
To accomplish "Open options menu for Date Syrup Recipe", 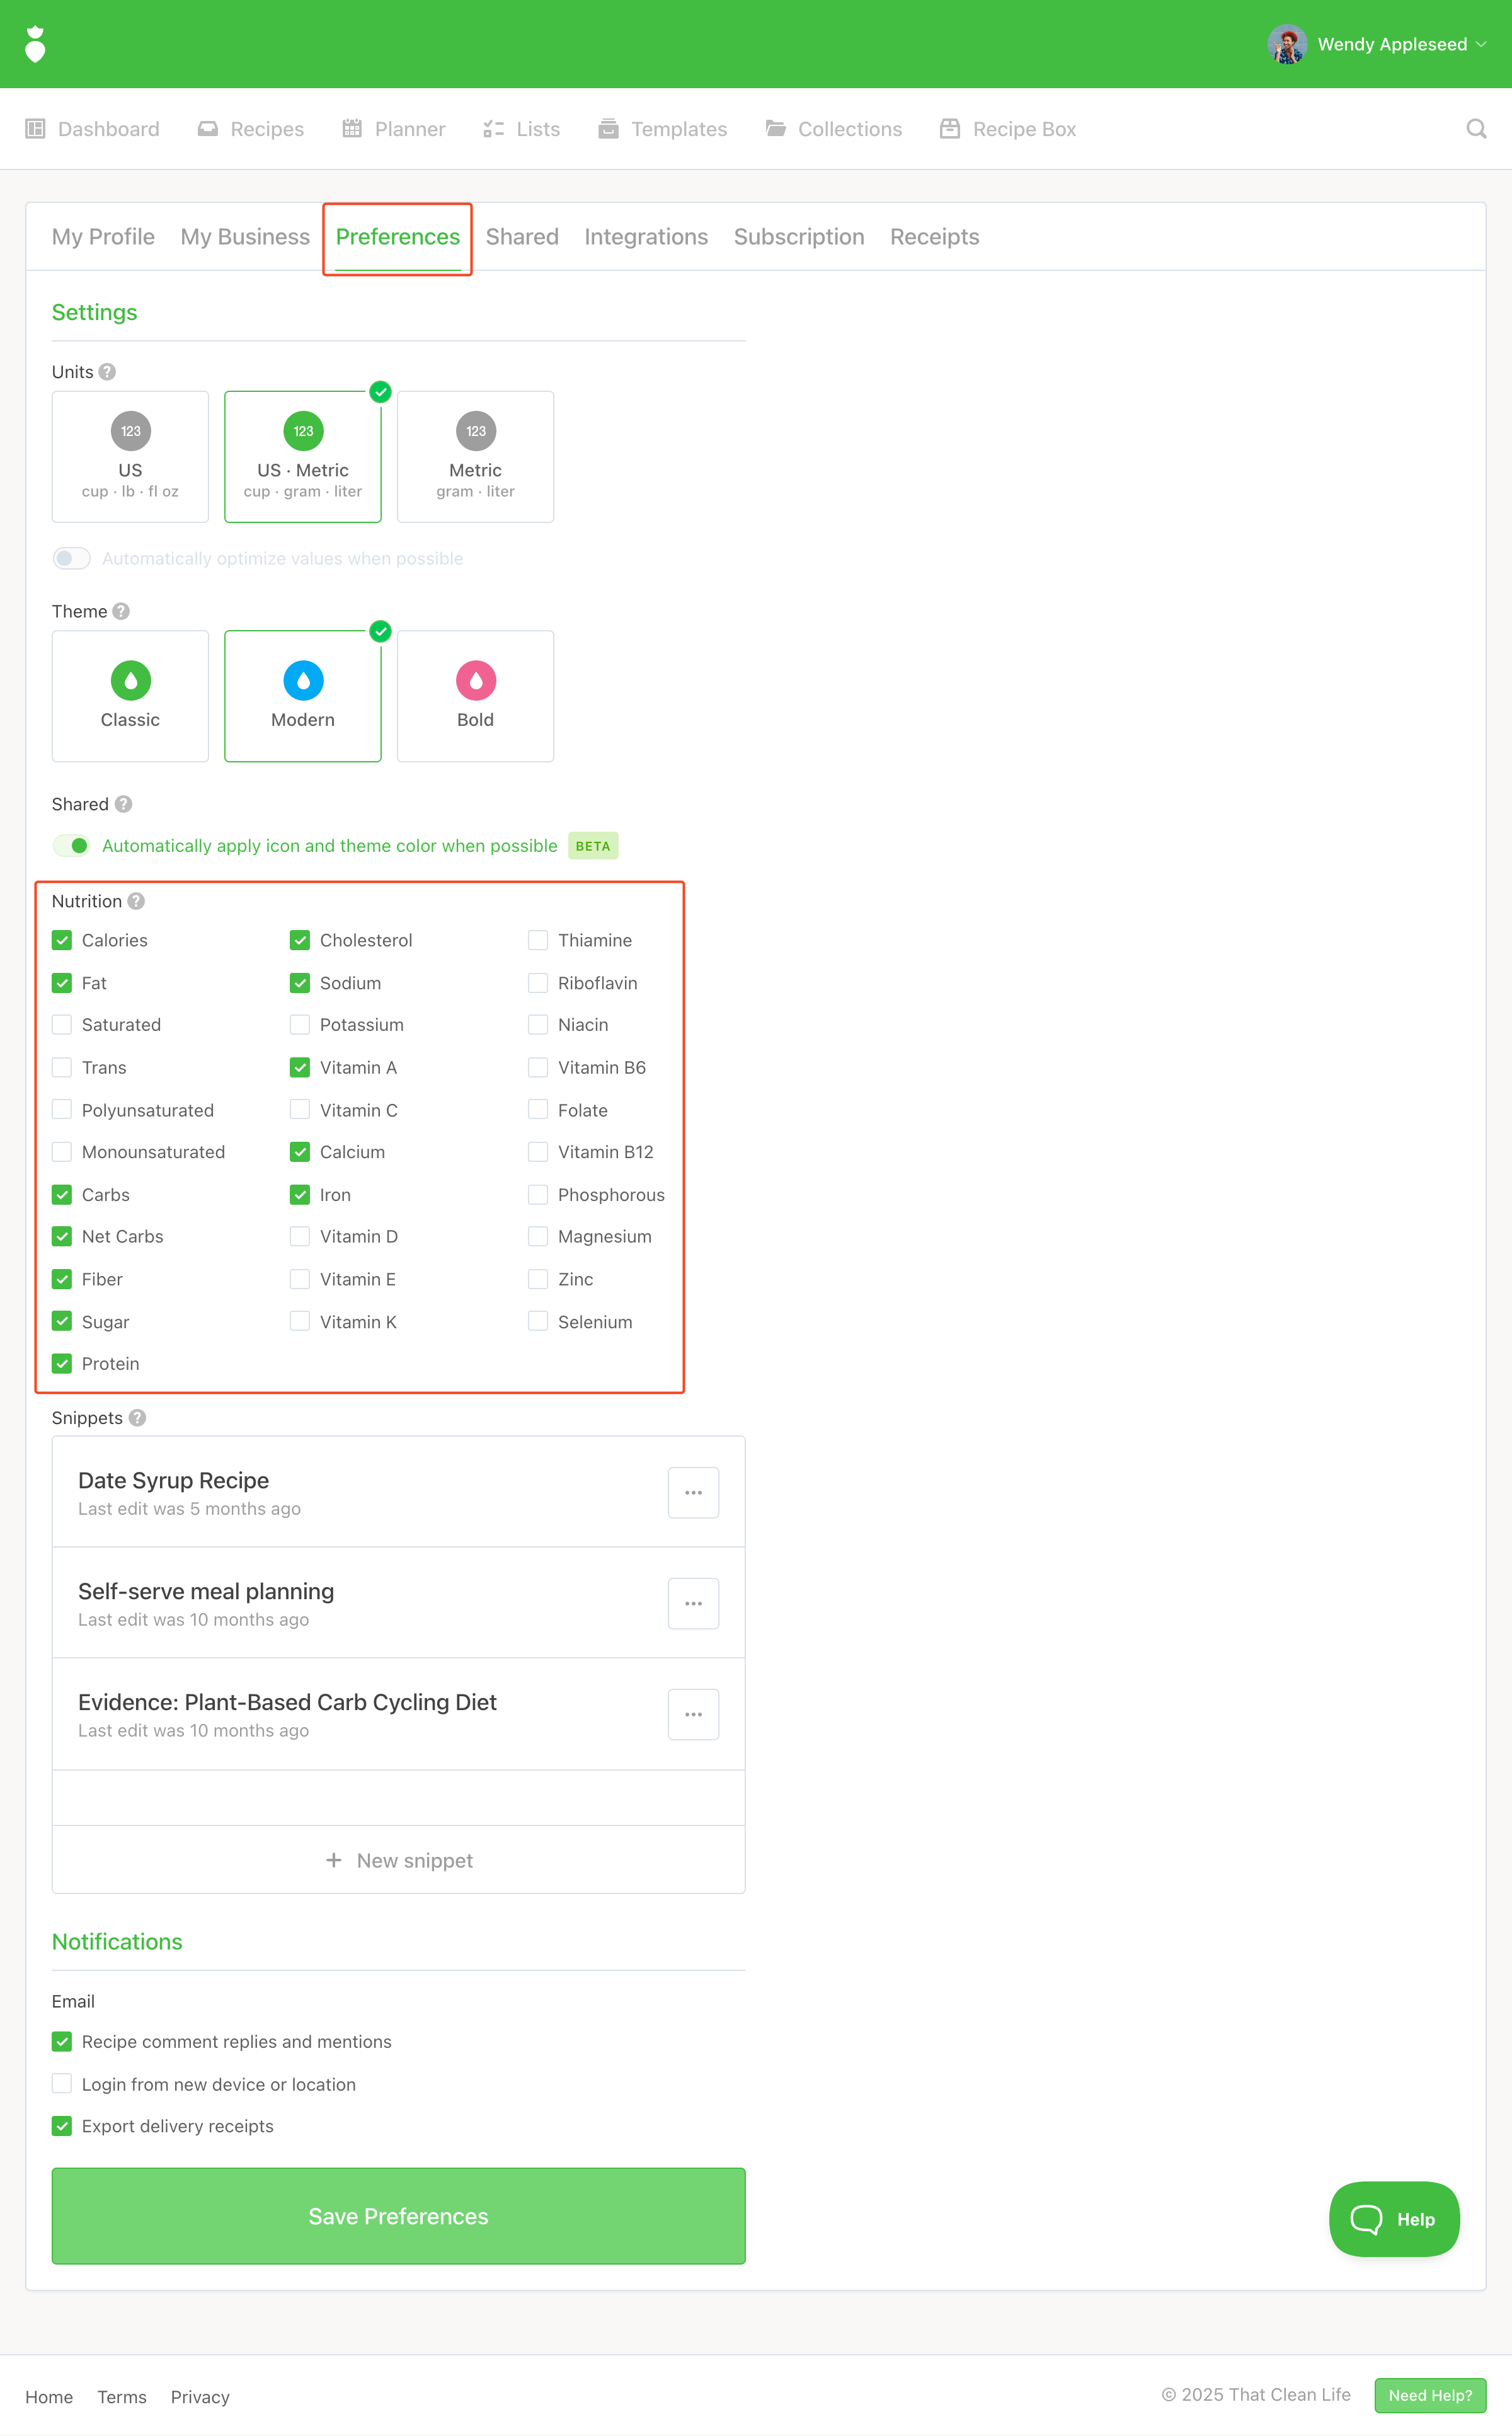I will tap(693, 1493).
